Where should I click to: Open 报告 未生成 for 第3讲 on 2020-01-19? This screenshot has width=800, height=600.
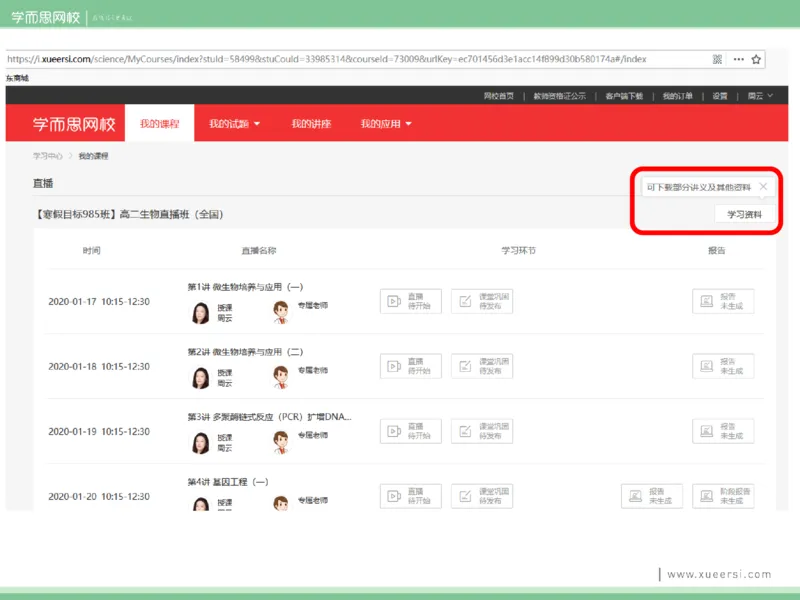tap(723, 431)
